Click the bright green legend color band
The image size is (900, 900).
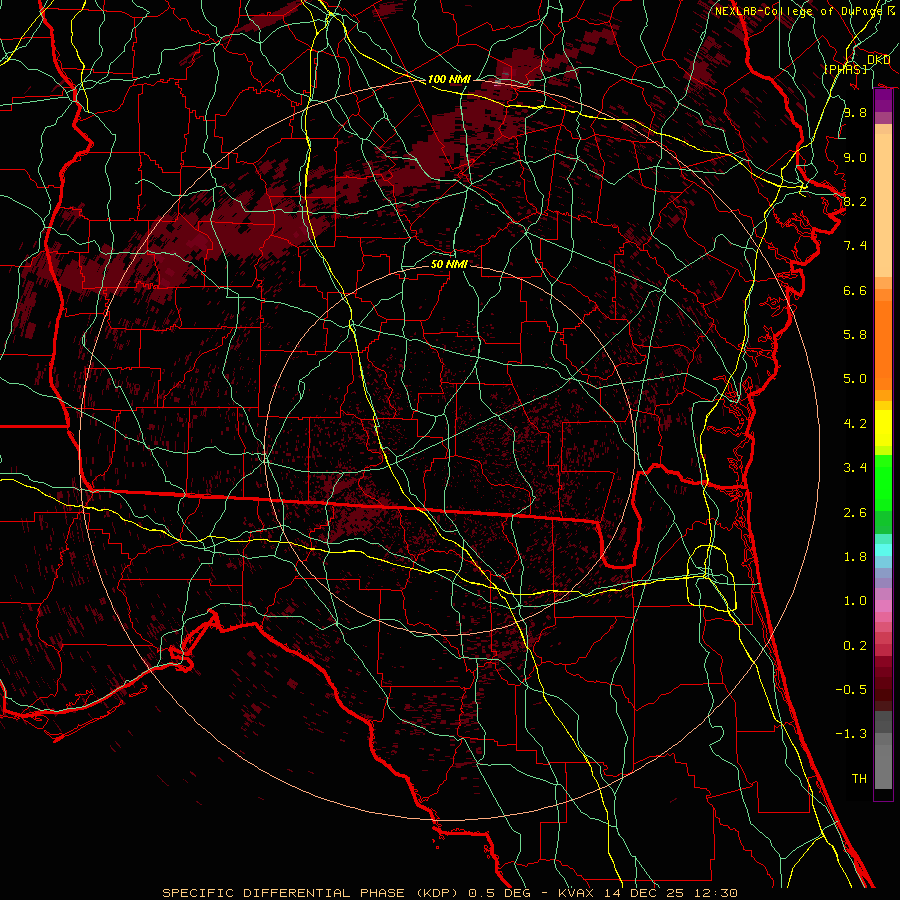point(883,480)
